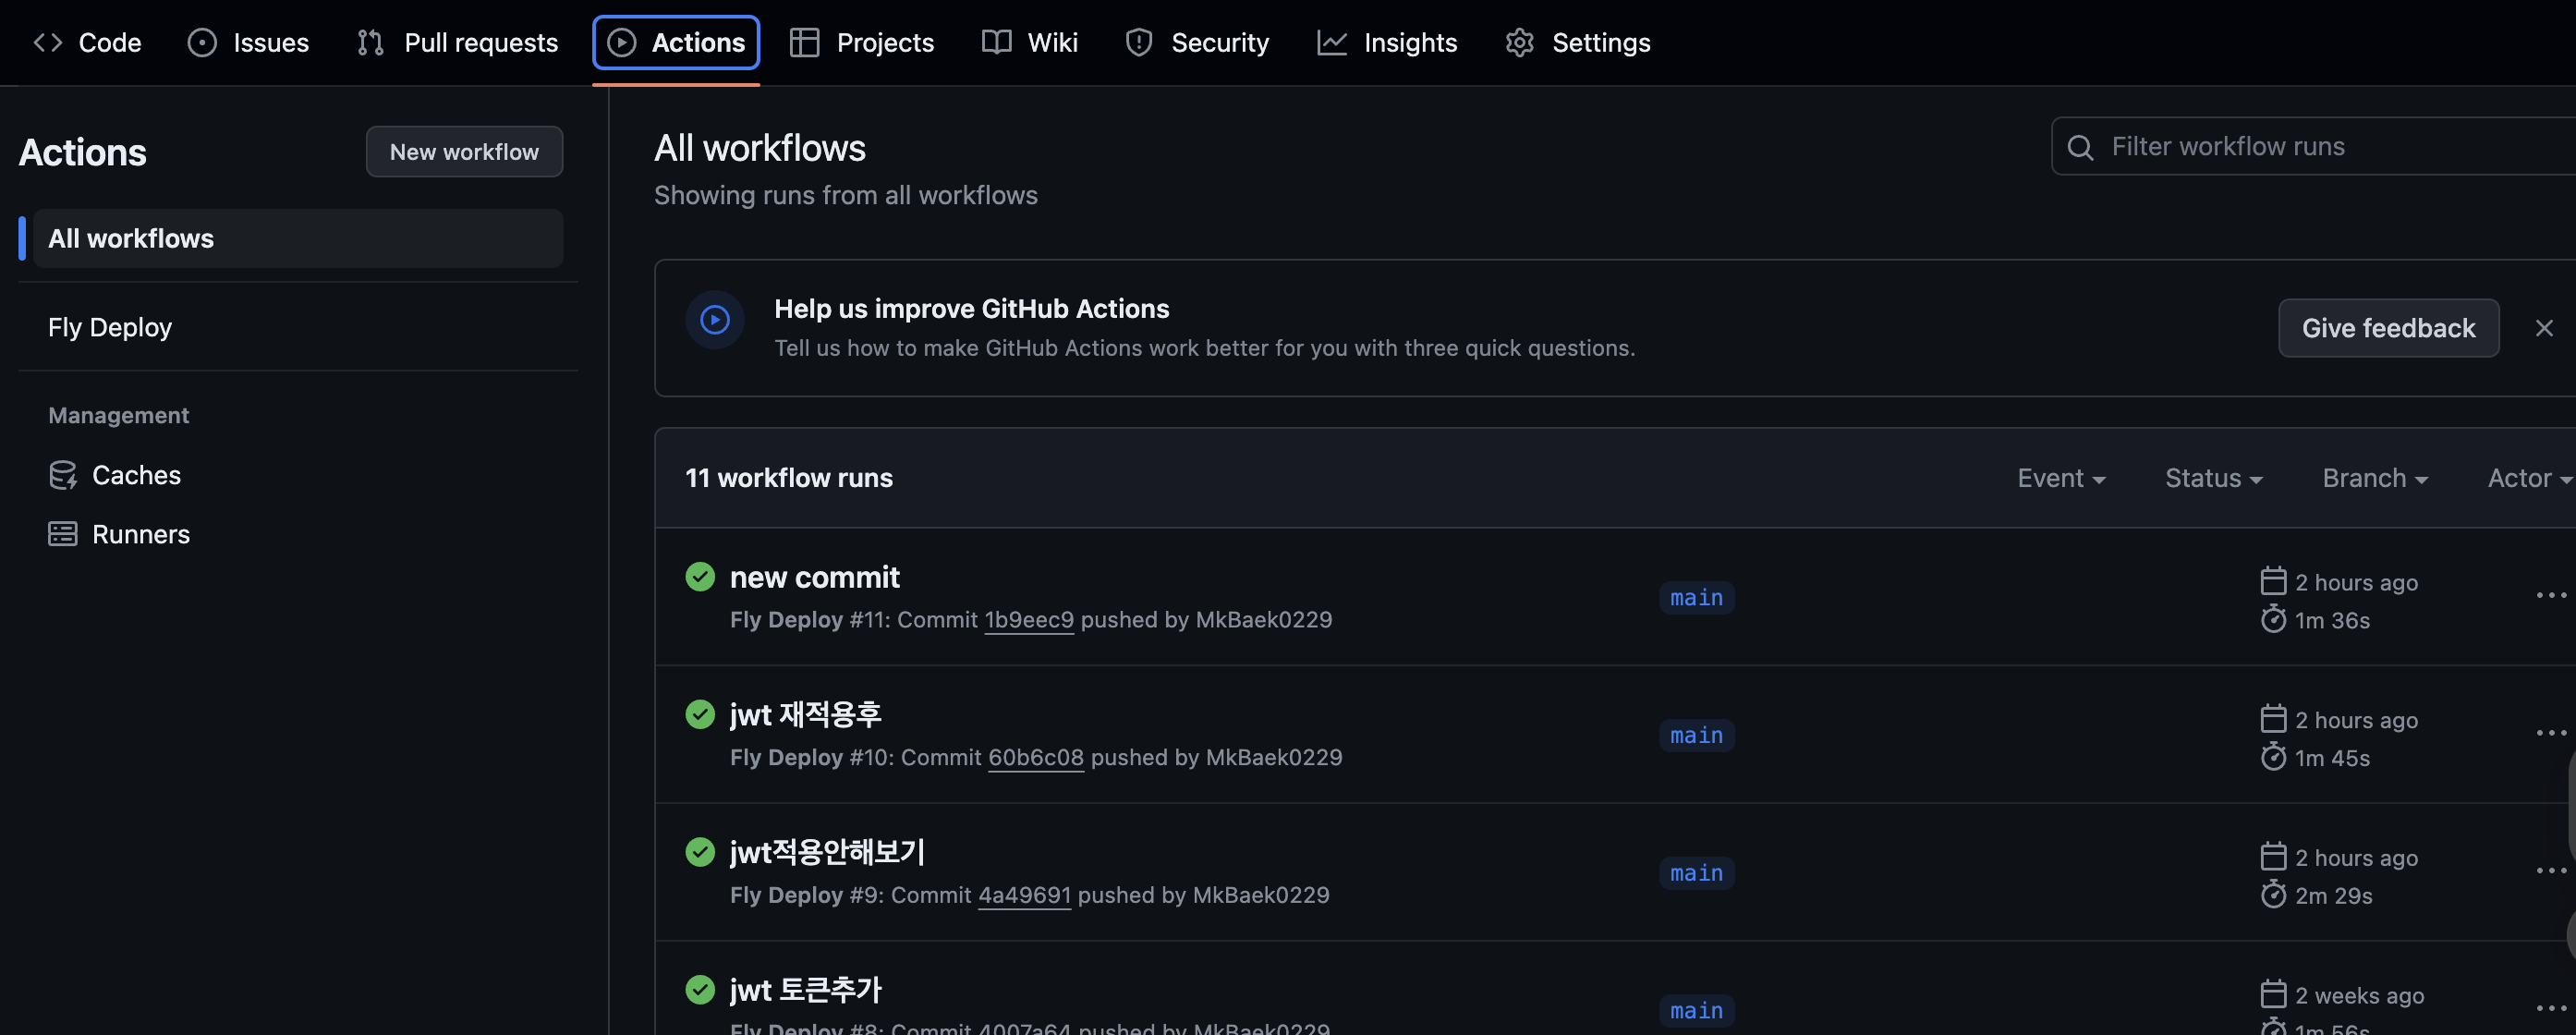The width and height of the screenshot is (2576, 1035).
Task: Open commit 4a49691 link
Action: pyautogui.click(x=1024, y=895)
